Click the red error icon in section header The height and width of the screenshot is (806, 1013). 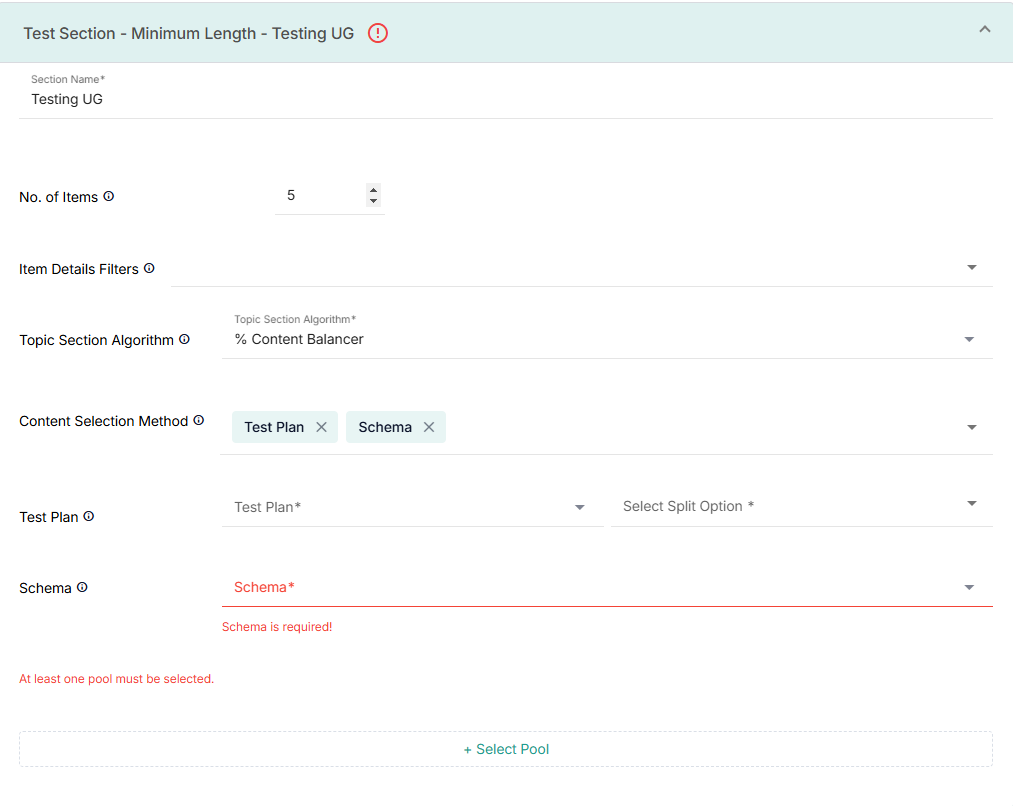(x=377, y=33)
